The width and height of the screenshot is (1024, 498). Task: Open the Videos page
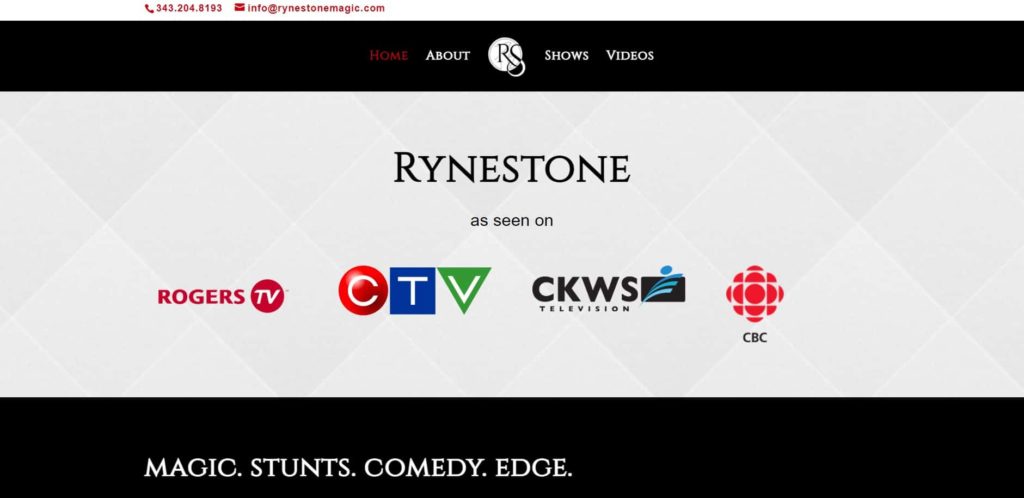click(630, 55)
